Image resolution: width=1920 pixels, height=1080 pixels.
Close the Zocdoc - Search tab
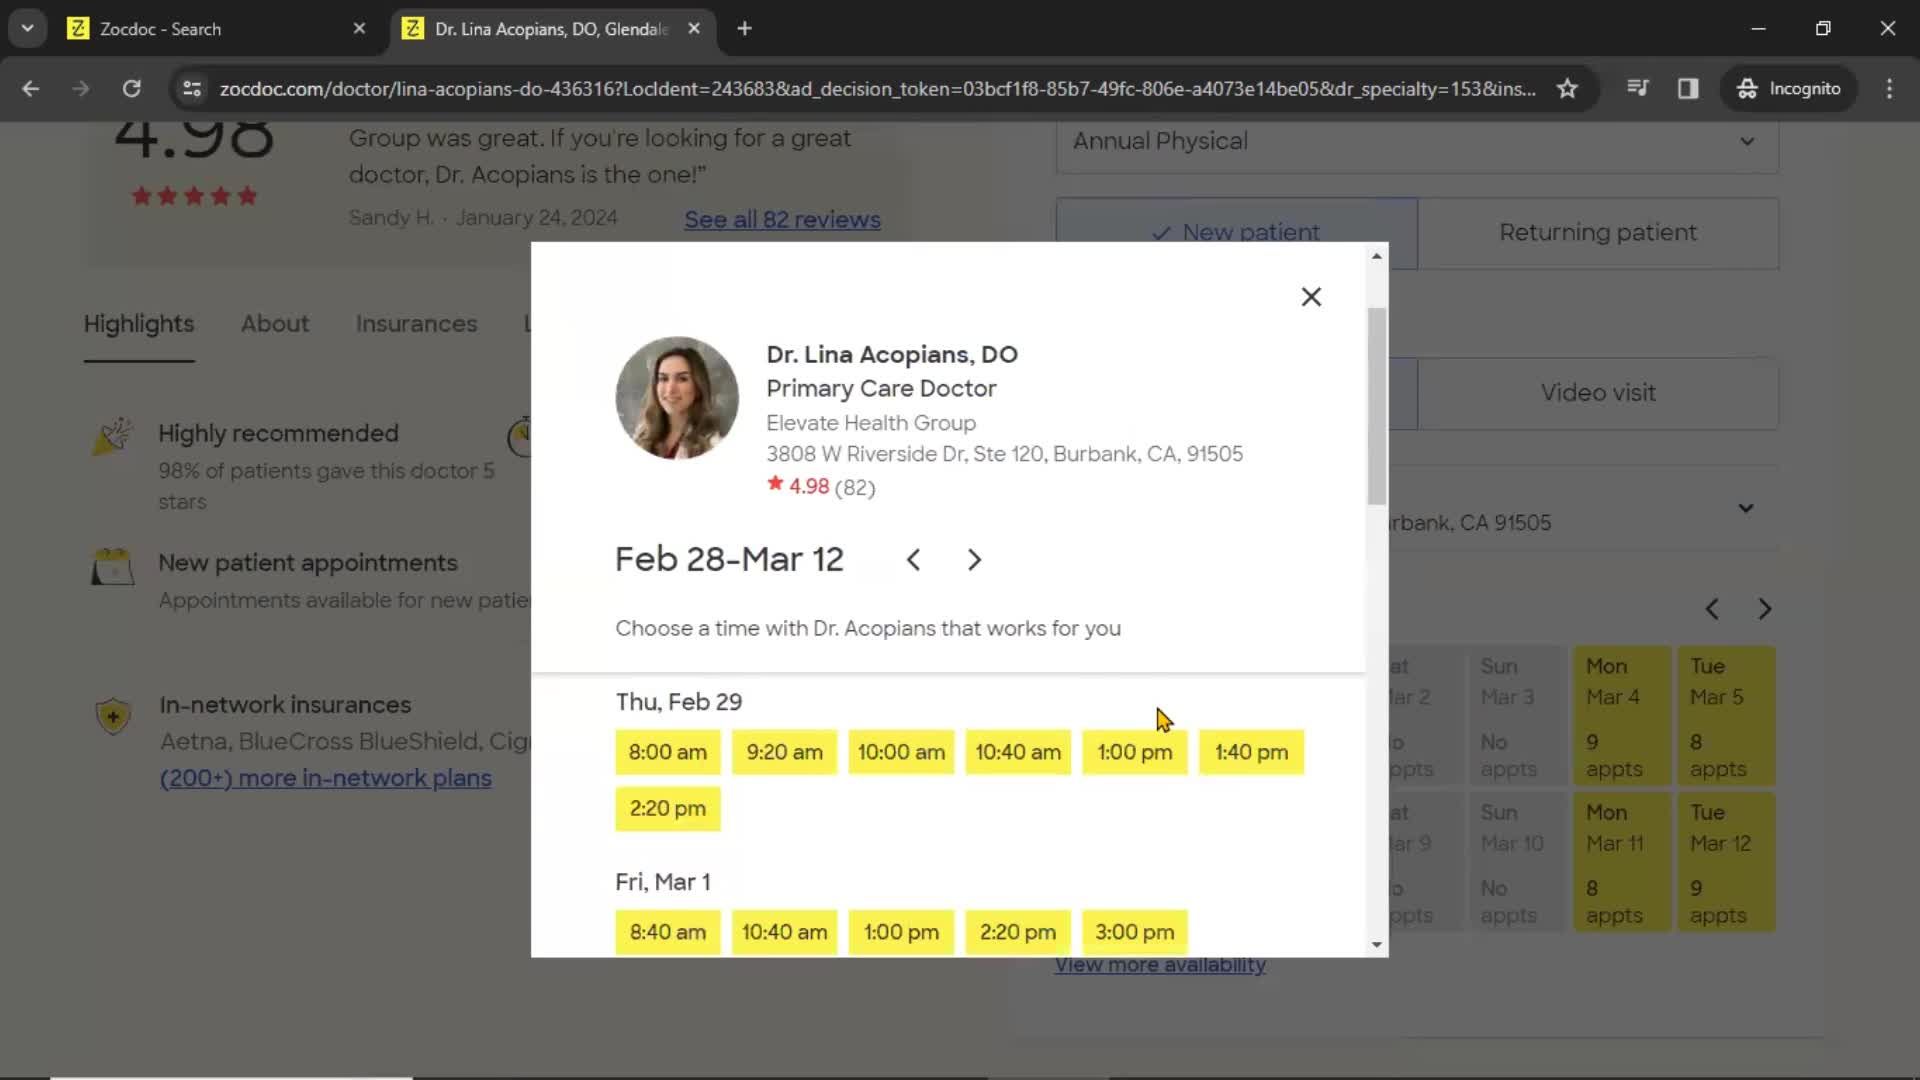tap(359, 29)
